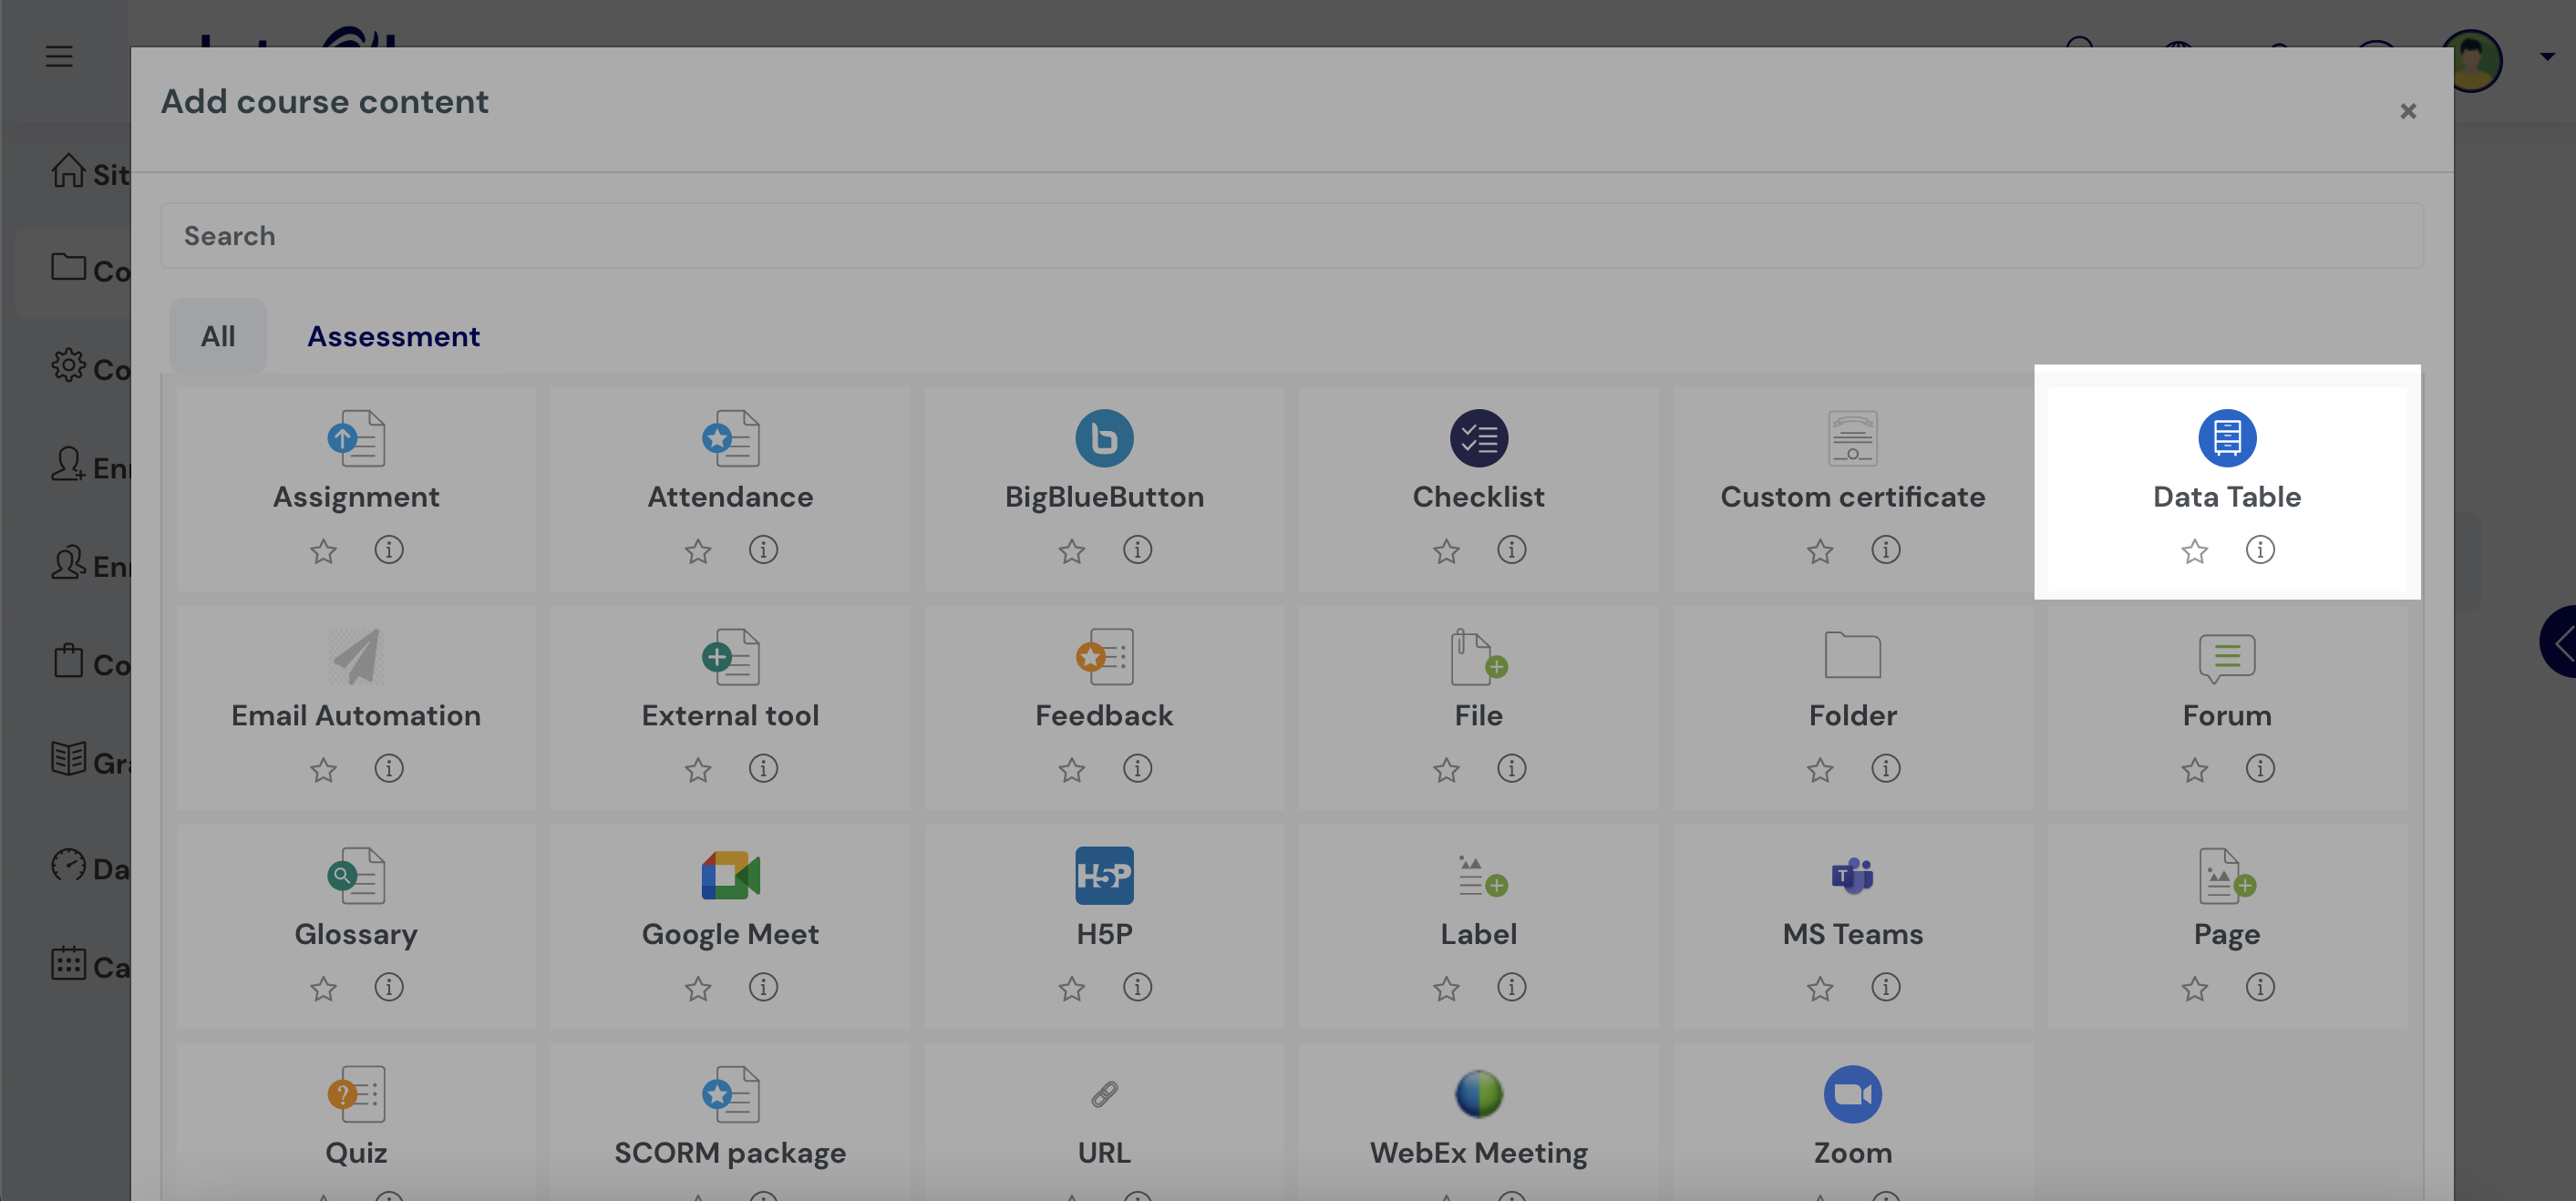Star the Data Table activity

tap(2194, 551)
